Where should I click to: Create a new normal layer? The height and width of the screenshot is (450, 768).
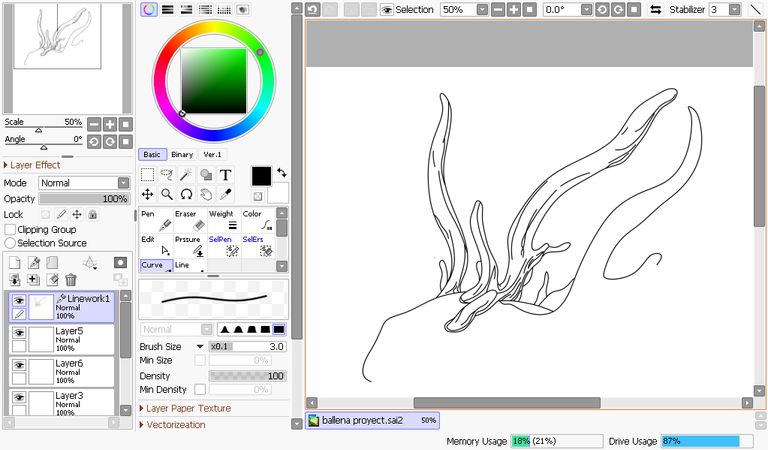15,263
